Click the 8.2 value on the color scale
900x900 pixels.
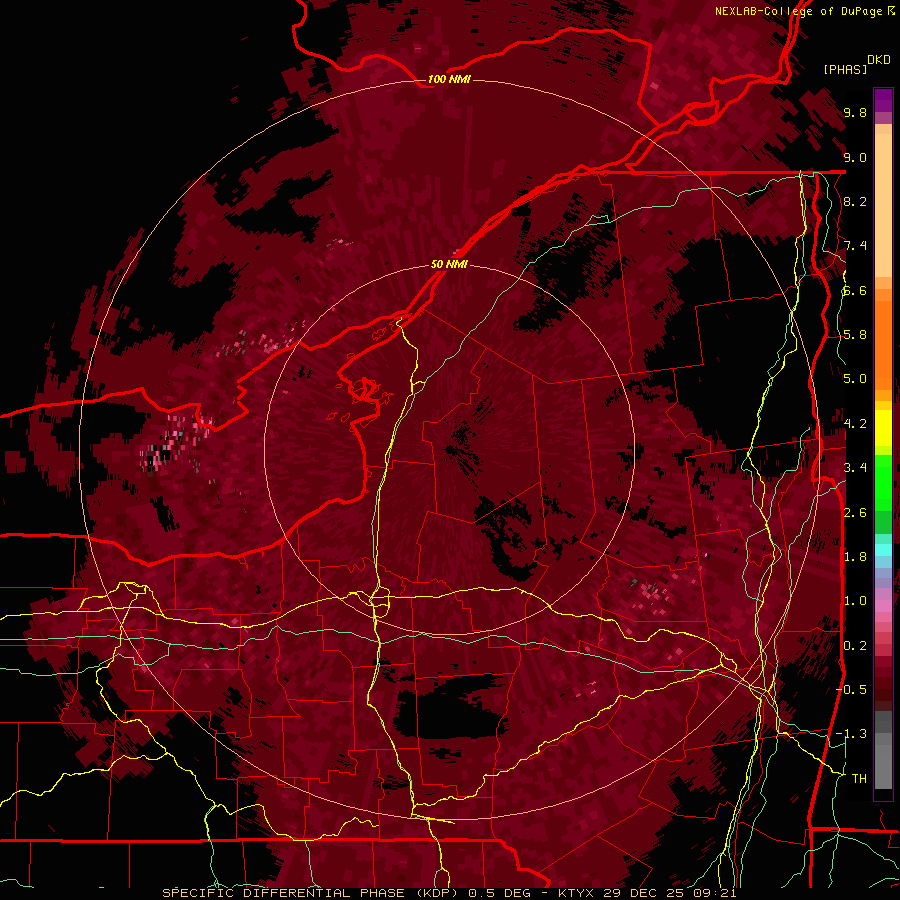click(x=855, y=202)
